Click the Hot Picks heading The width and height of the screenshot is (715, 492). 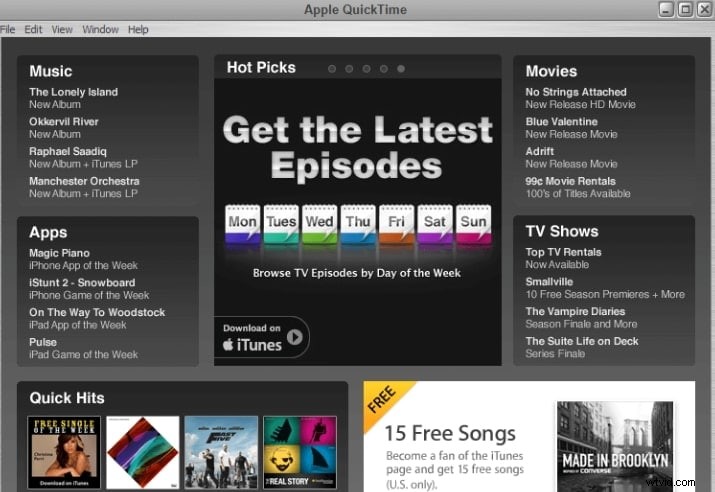pyautogui.click(x=261, y=67)
